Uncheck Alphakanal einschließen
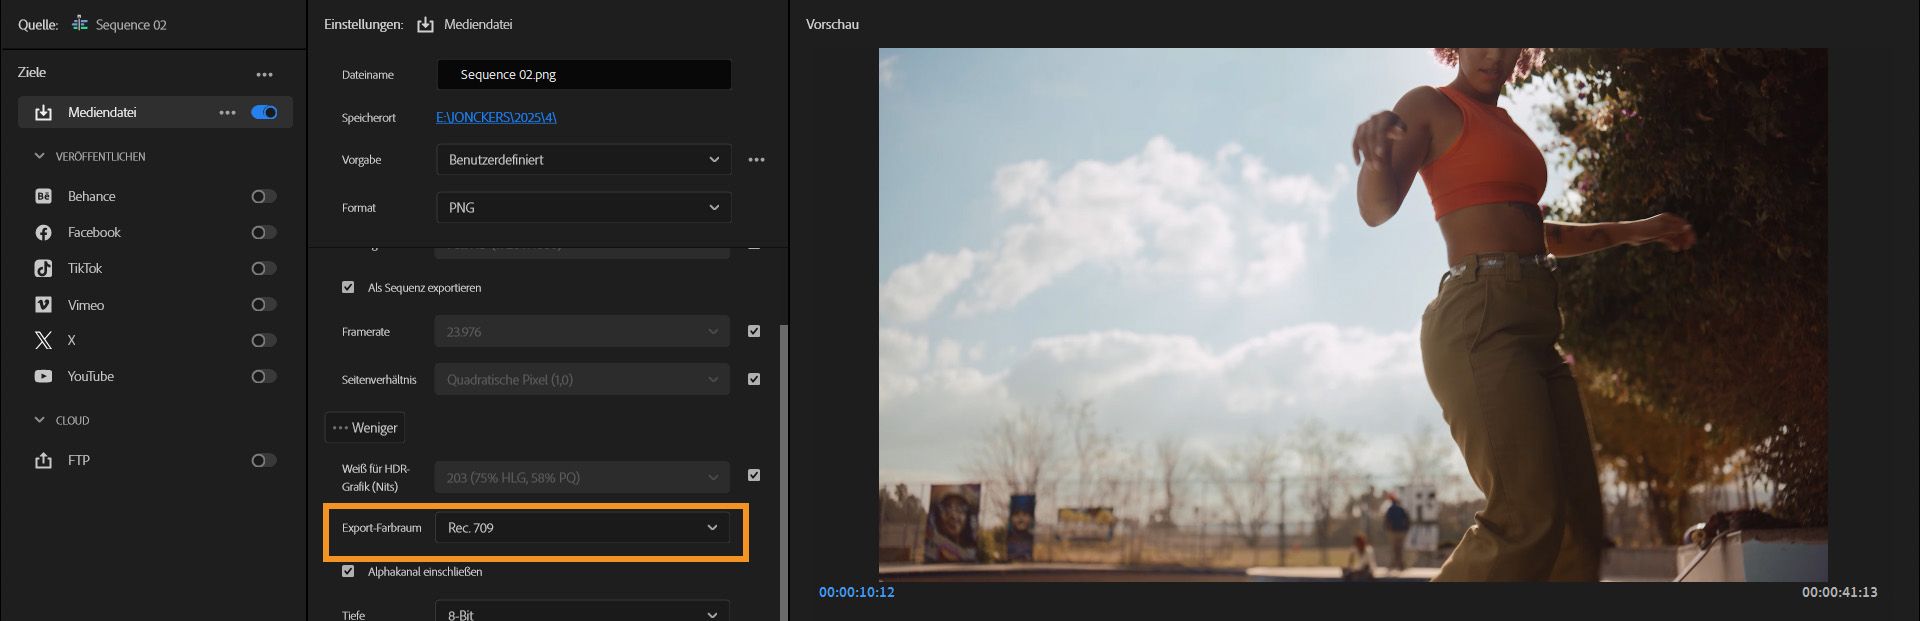This screenshot has width=1920, height=621. 348,572
